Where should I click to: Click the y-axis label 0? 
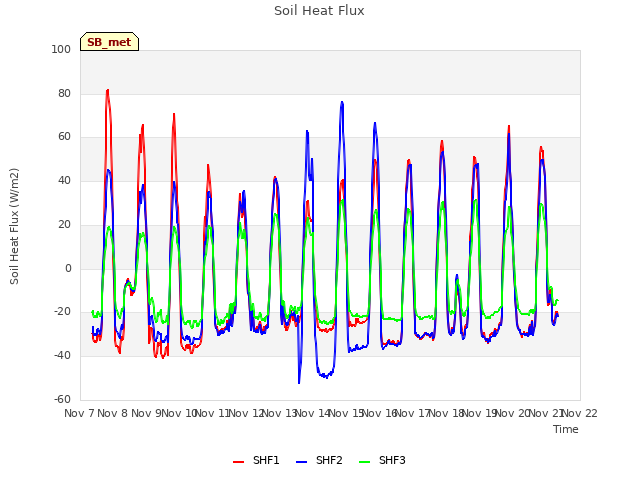click(68, 268)
